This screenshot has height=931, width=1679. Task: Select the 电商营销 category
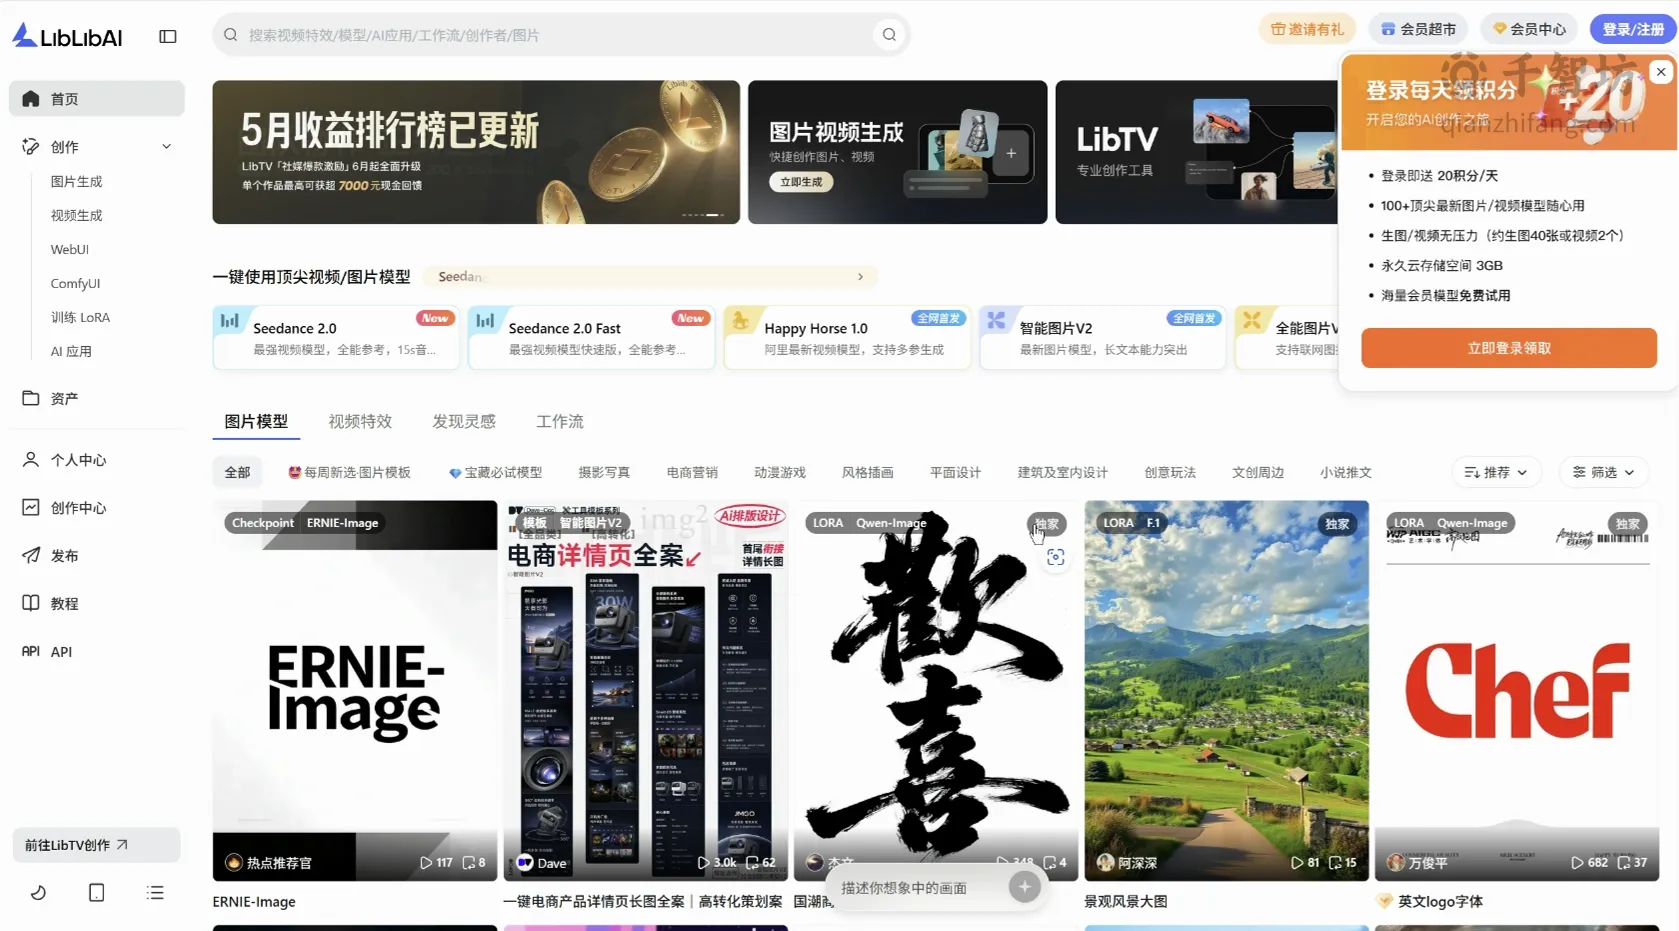pos(692,473)
